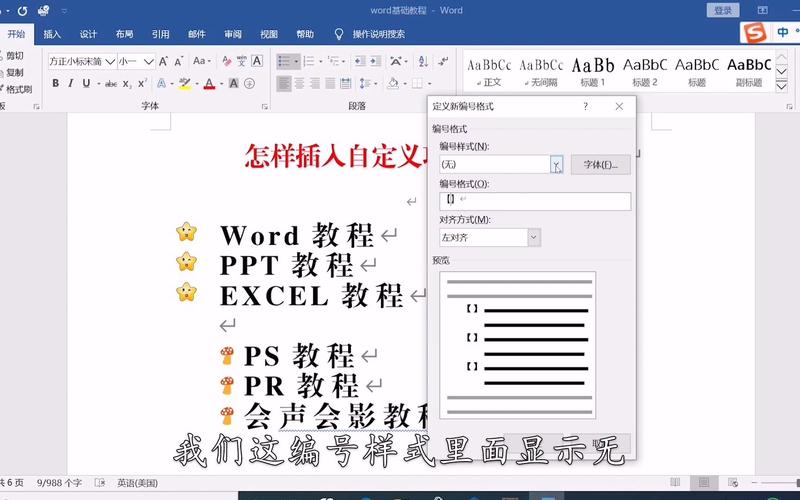Screen dimensions: 800x500
Task: Show or hide paragraph marks
Action: tap(443, 61)
